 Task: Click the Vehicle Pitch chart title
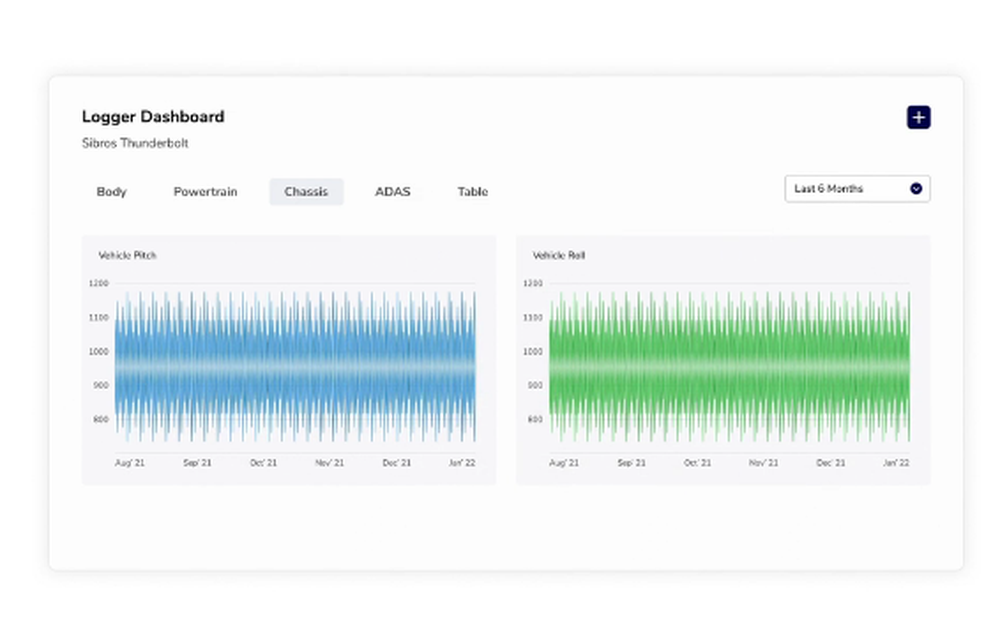pos(128,255)
